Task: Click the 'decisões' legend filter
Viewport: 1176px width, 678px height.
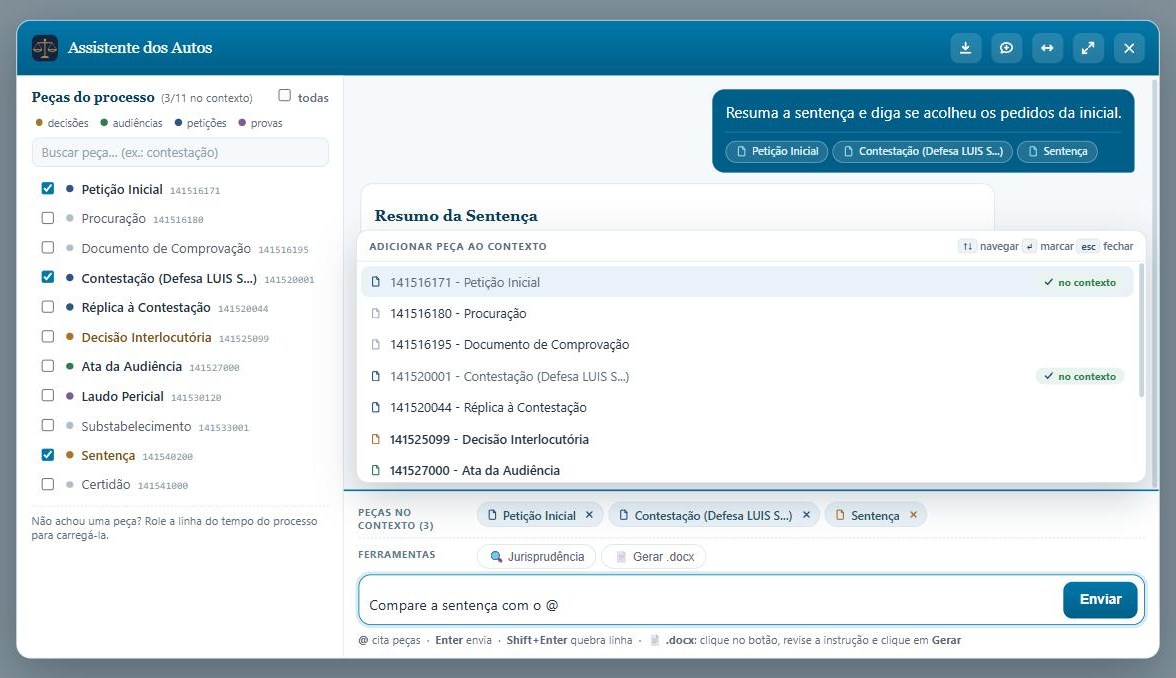Action: click(x=62, y=123)
